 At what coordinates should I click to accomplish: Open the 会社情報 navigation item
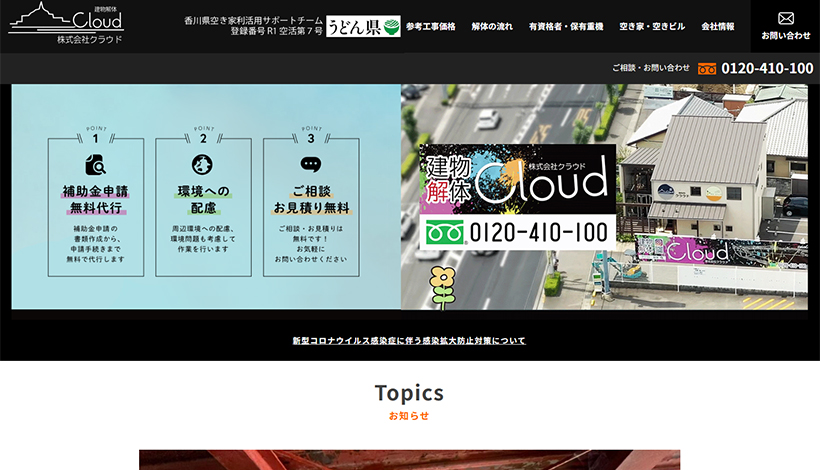(x=717, y=27)
